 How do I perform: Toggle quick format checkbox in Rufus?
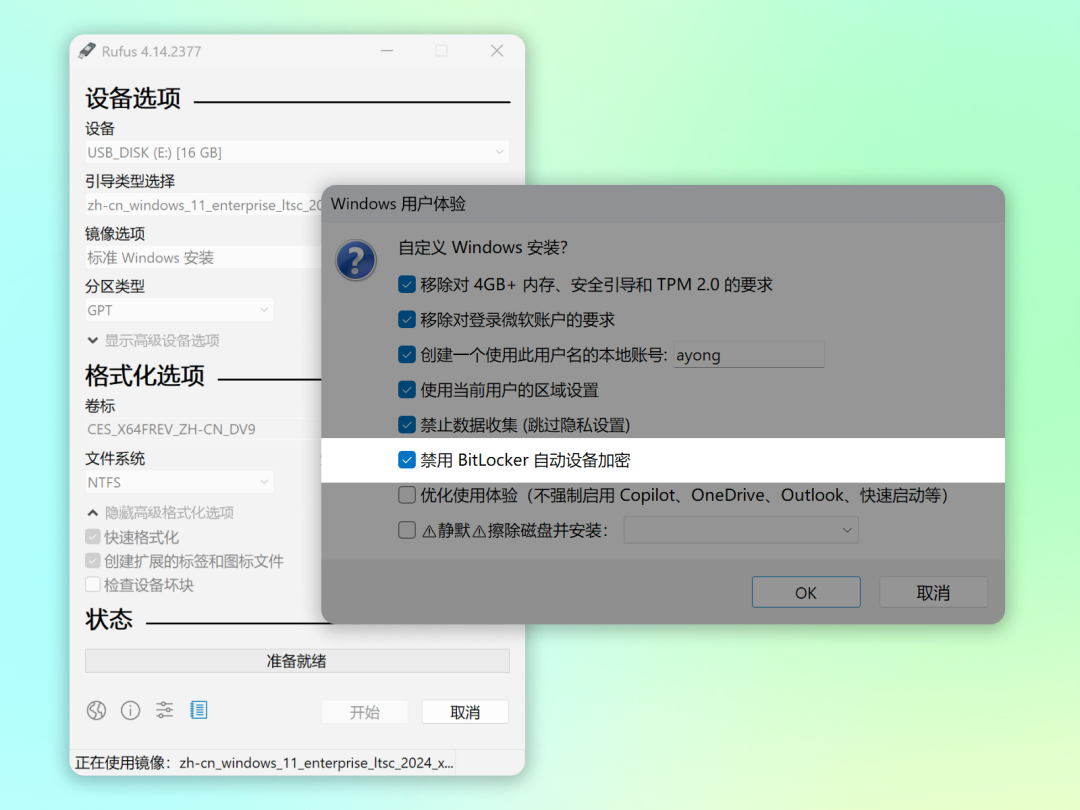point(93,537)
